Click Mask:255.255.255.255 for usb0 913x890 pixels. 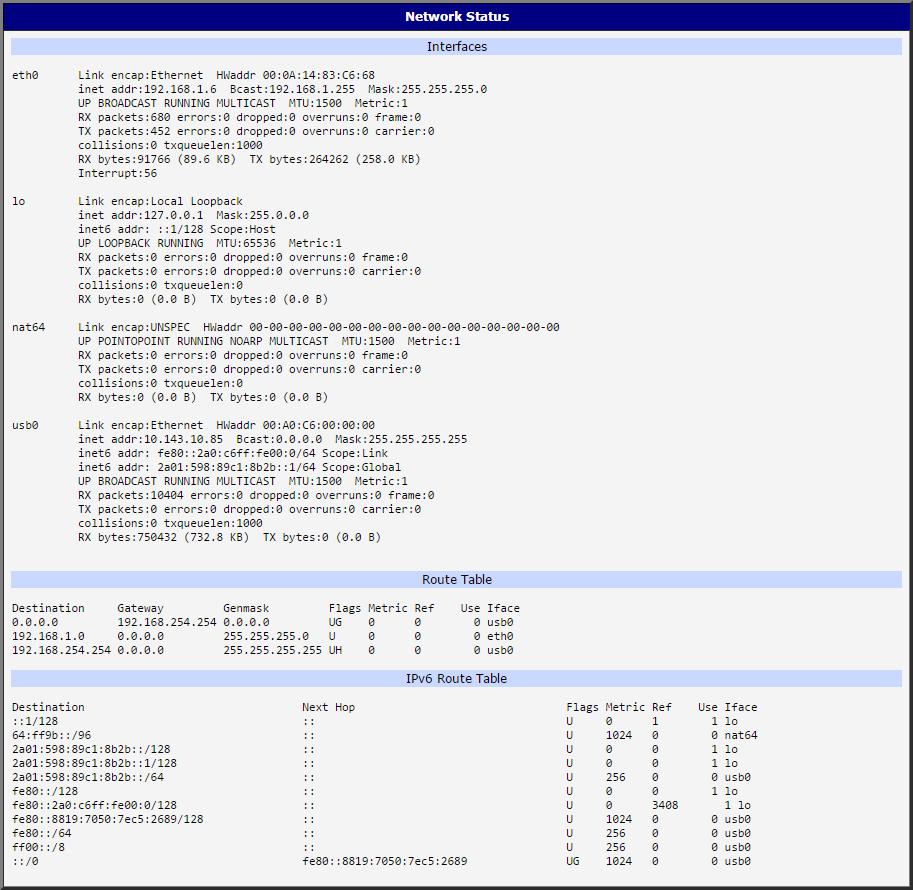click(x=401, y=439)
